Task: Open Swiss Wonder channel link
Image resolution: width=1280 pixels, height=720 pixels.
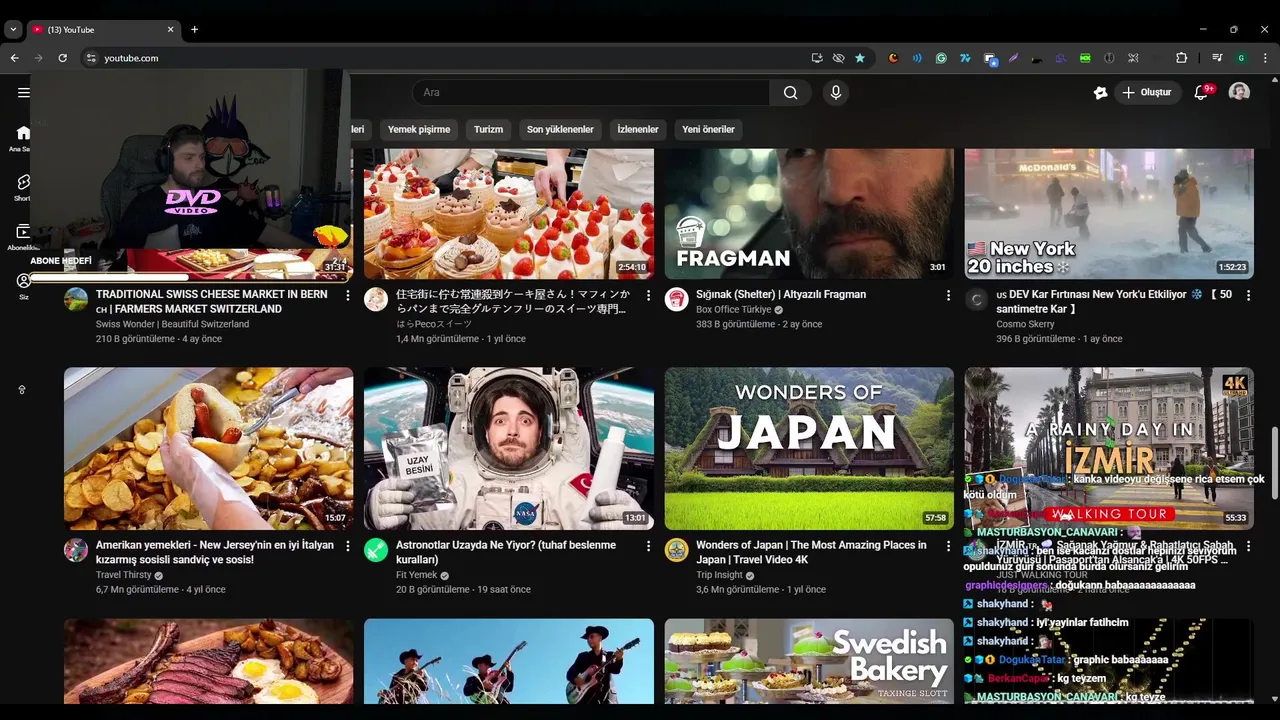Action: [x=172, y=324]
